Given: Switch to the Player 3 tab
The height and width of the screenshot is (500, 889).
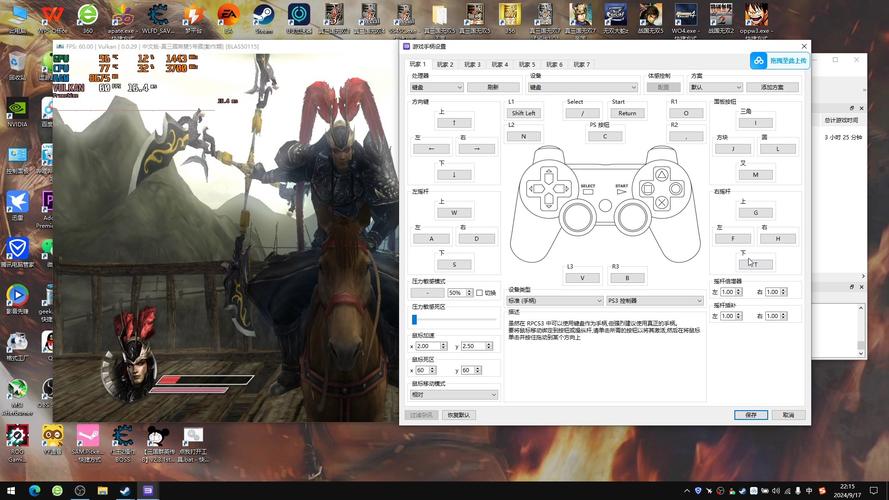Looking at the screenshot, I should tap(472, 64).
